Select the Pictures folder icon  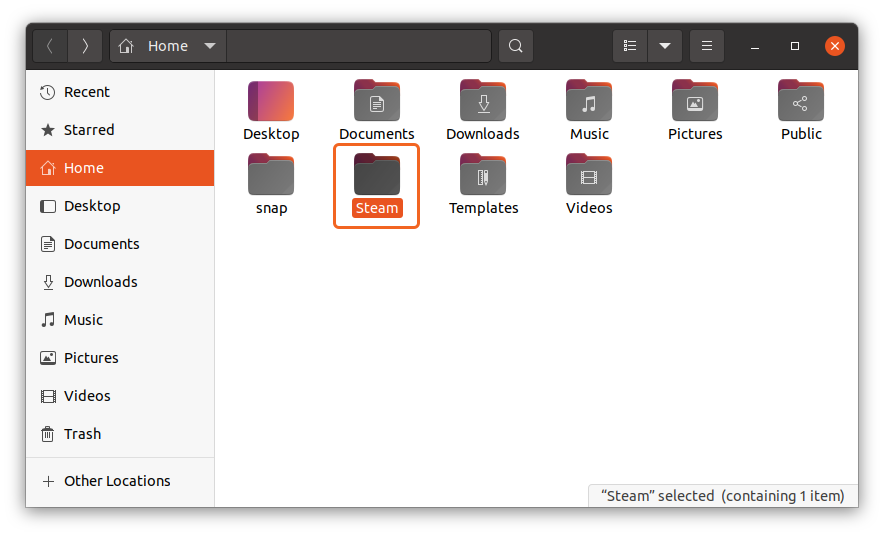695,101
